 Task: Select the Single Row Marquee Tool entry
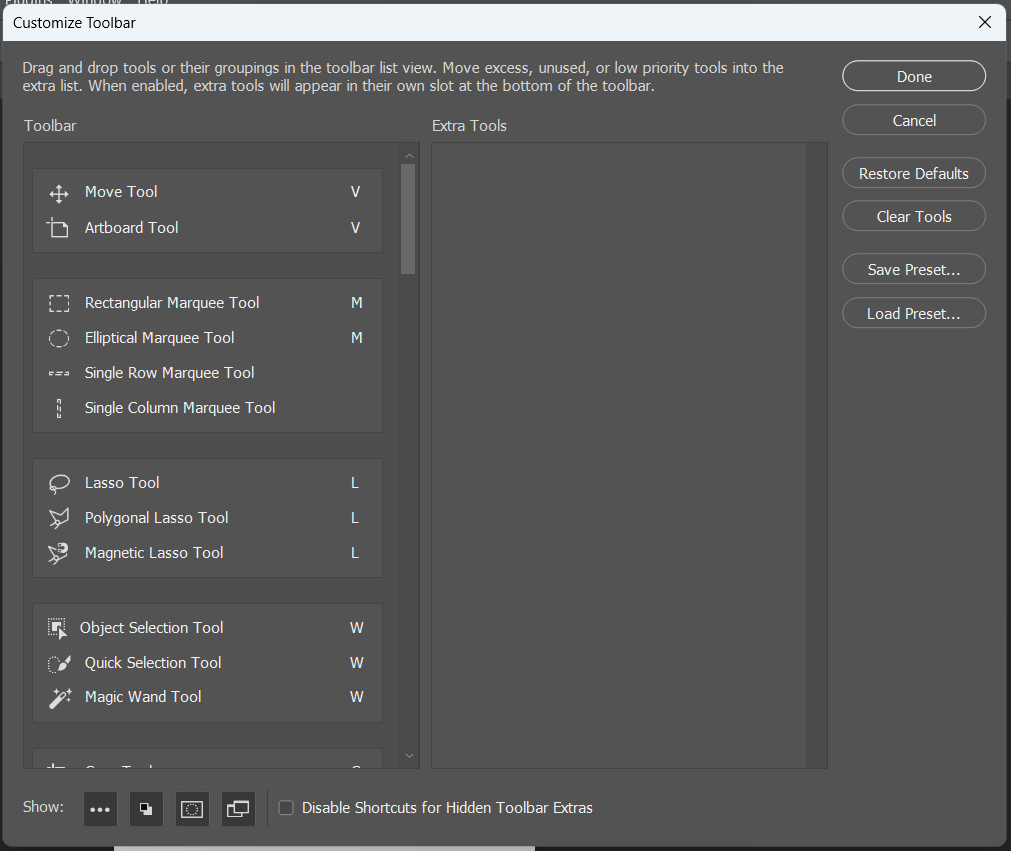[170, 373]
